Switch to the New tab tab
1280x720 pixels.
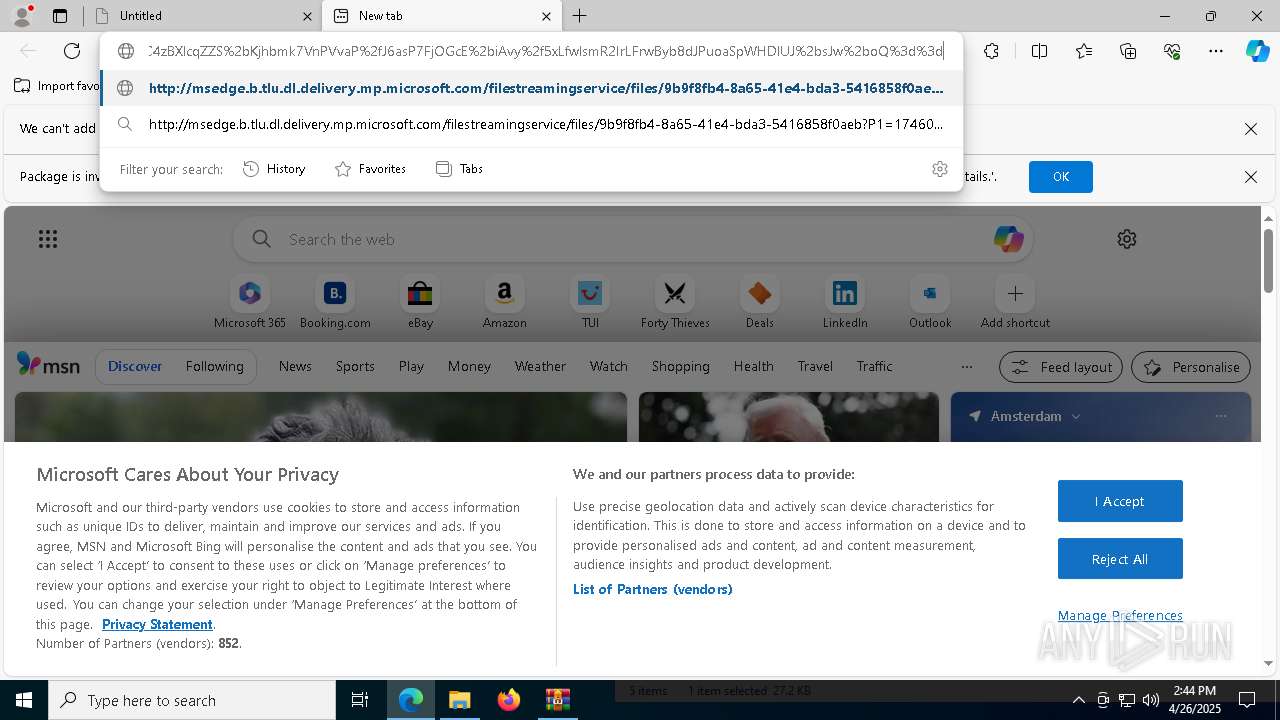tap(441, 16)
